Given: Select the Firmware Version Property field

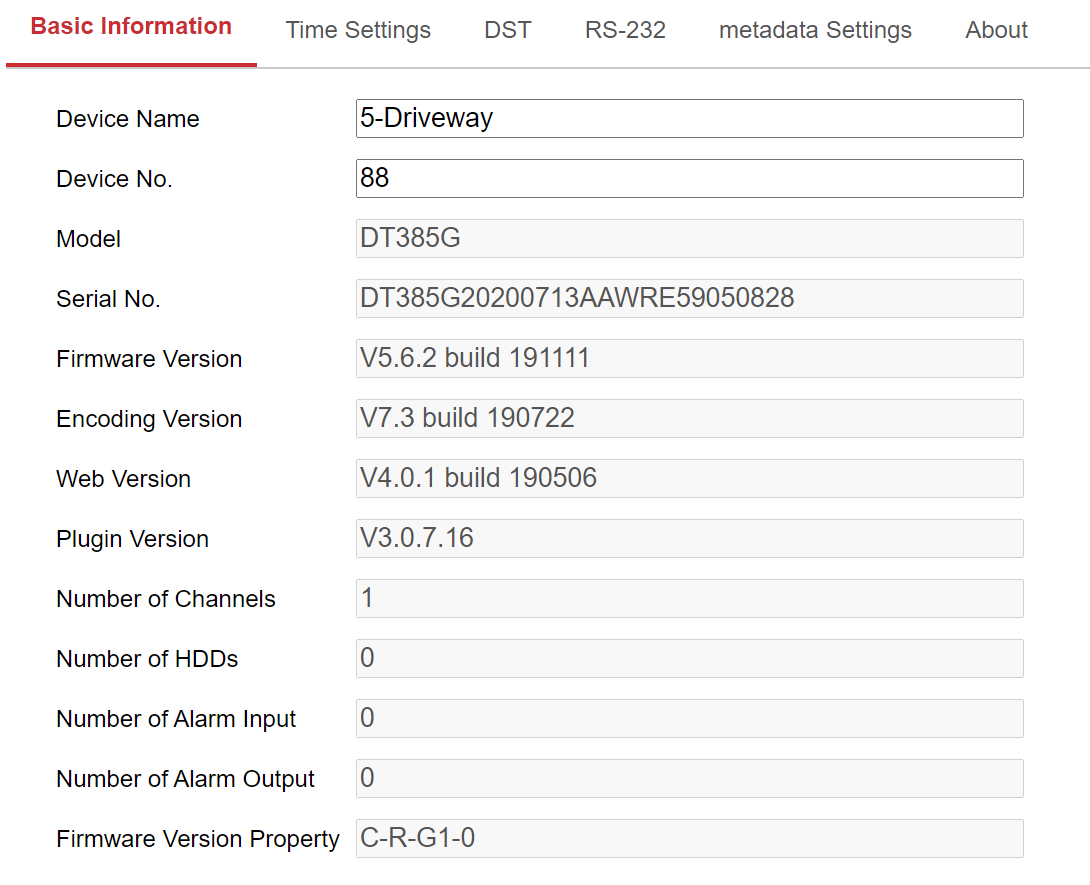Looking at the screenshot, I should coord(689,838).
